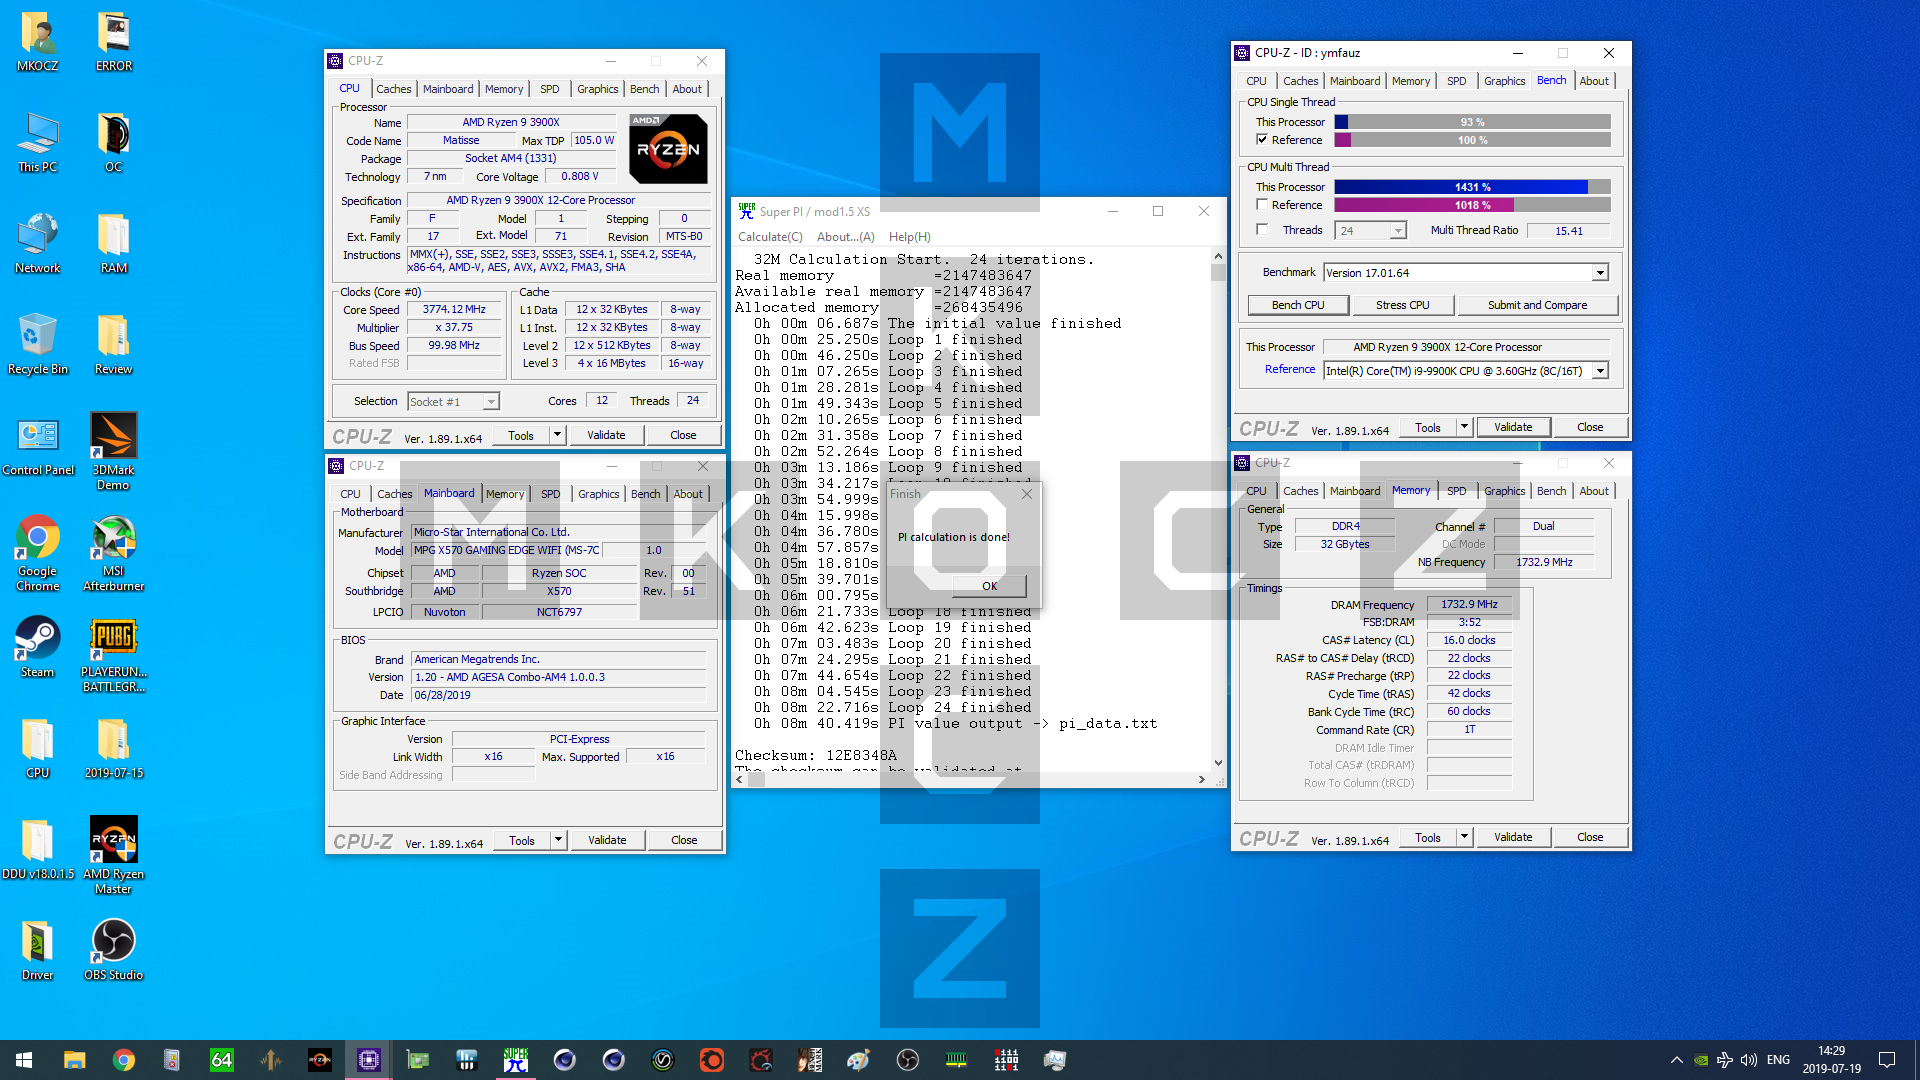Expand Tools arrow in CPU tab window
The image size is (1920, 1080).
coord(558,435)
